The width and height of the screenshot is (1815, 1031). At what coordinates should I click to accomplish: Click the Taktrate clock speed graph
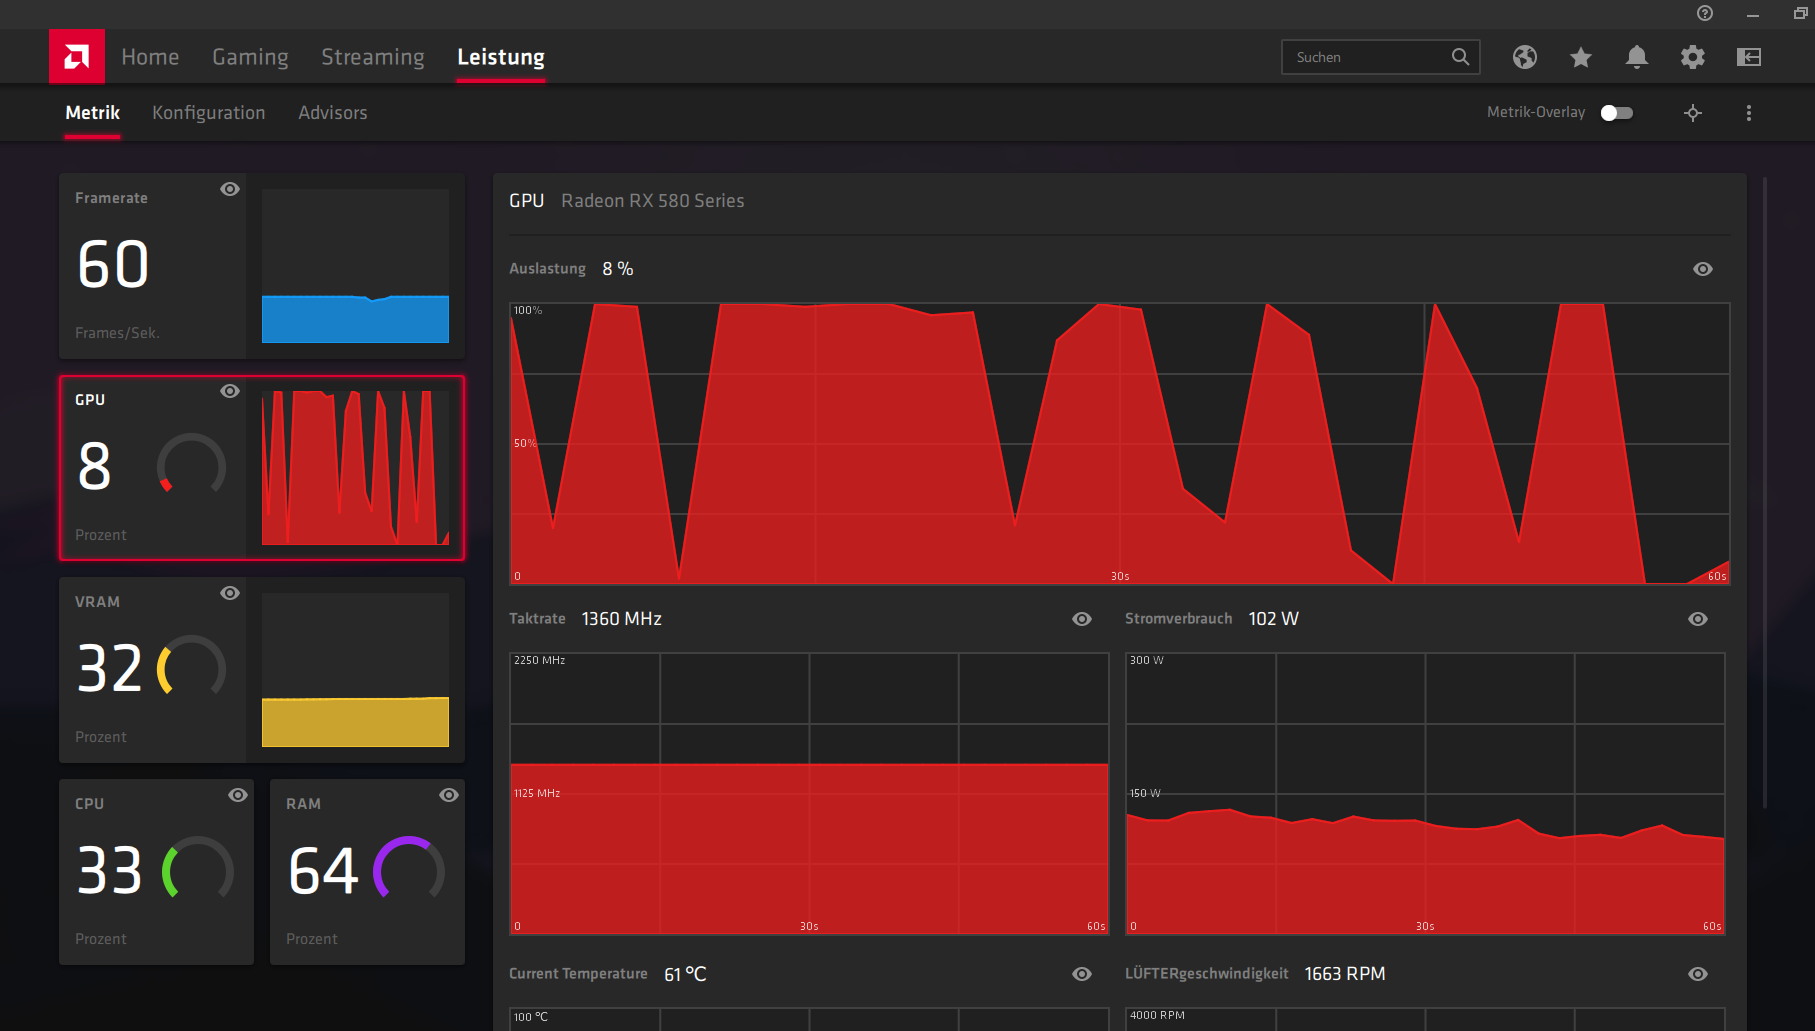coord(809,794)
